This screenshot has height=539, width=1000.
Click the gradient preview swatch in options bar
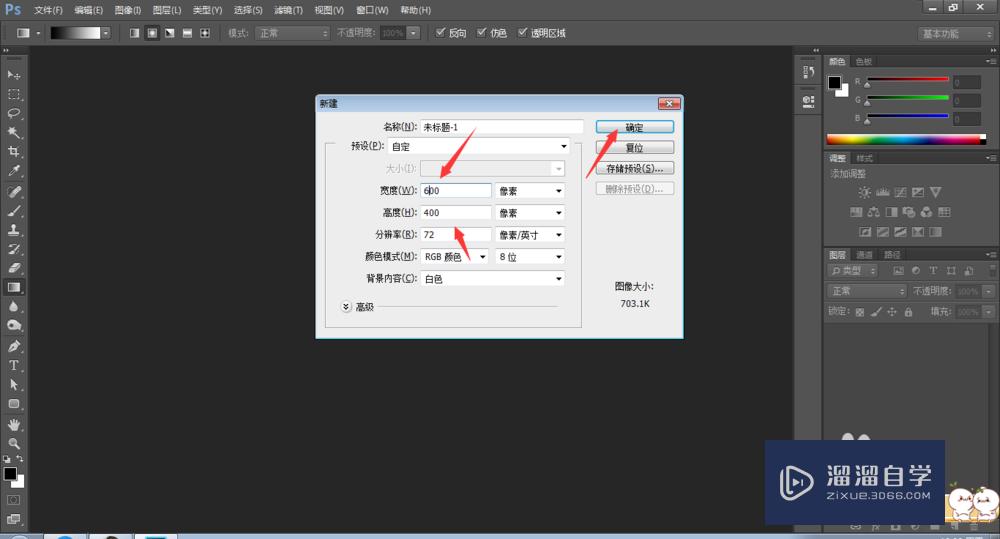pos(75,33)
